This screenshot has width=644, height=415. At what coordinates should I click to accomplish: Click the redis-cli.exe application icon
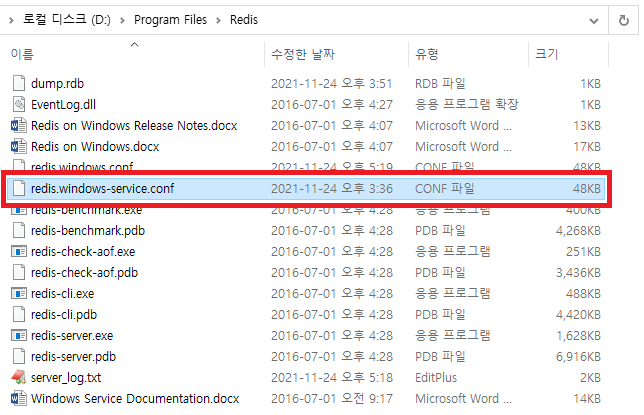pos(18,293)
